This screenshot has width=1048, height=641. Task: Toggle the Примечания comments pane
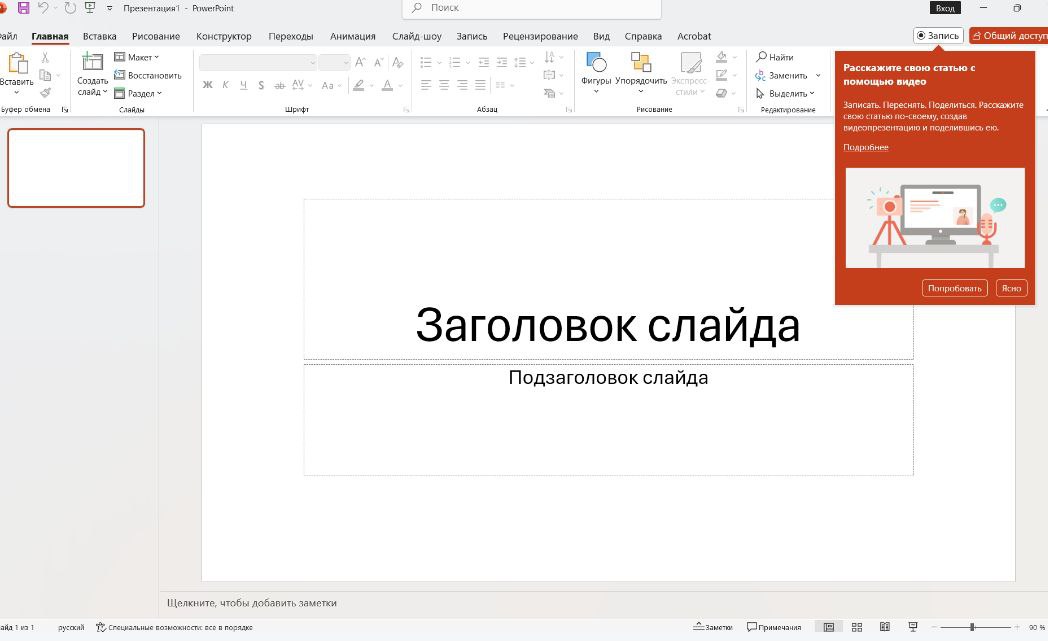pos(773,627)
